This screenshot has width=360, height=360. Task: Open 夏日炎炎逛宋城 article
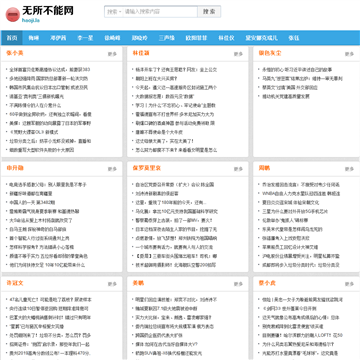(290, 203)
